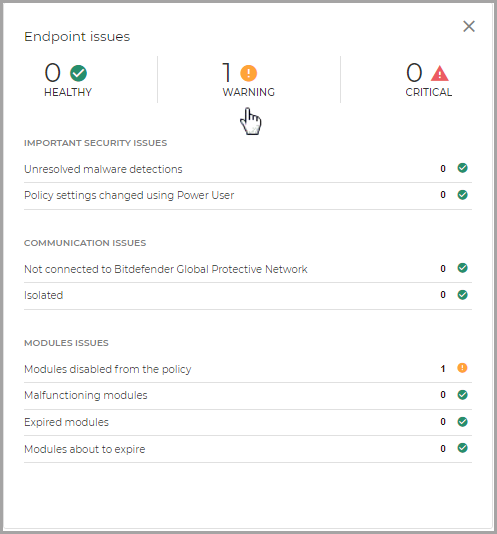Screen dimensions: 497x534
Task: Click count value for Expired modules
Action: (443, 422)
